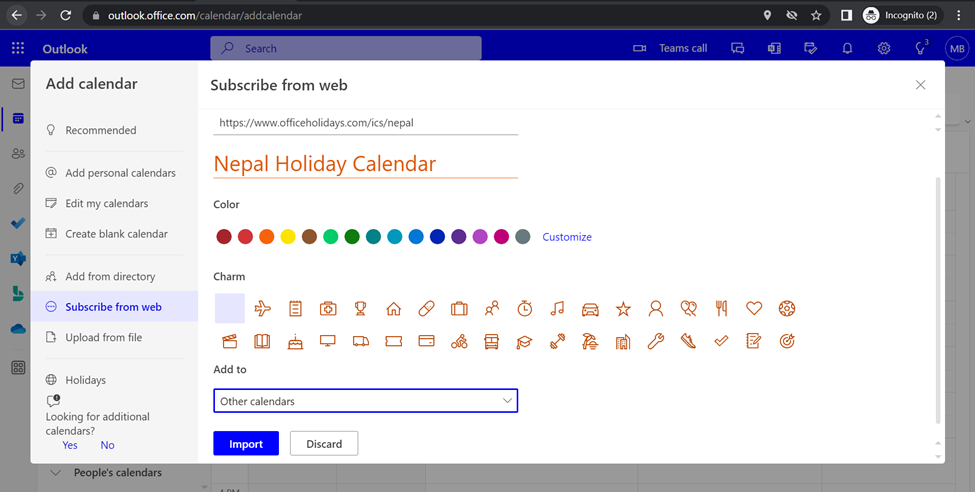The image size is (975, 492).
Task: Select the airplane charm
Action: [263, 309]
